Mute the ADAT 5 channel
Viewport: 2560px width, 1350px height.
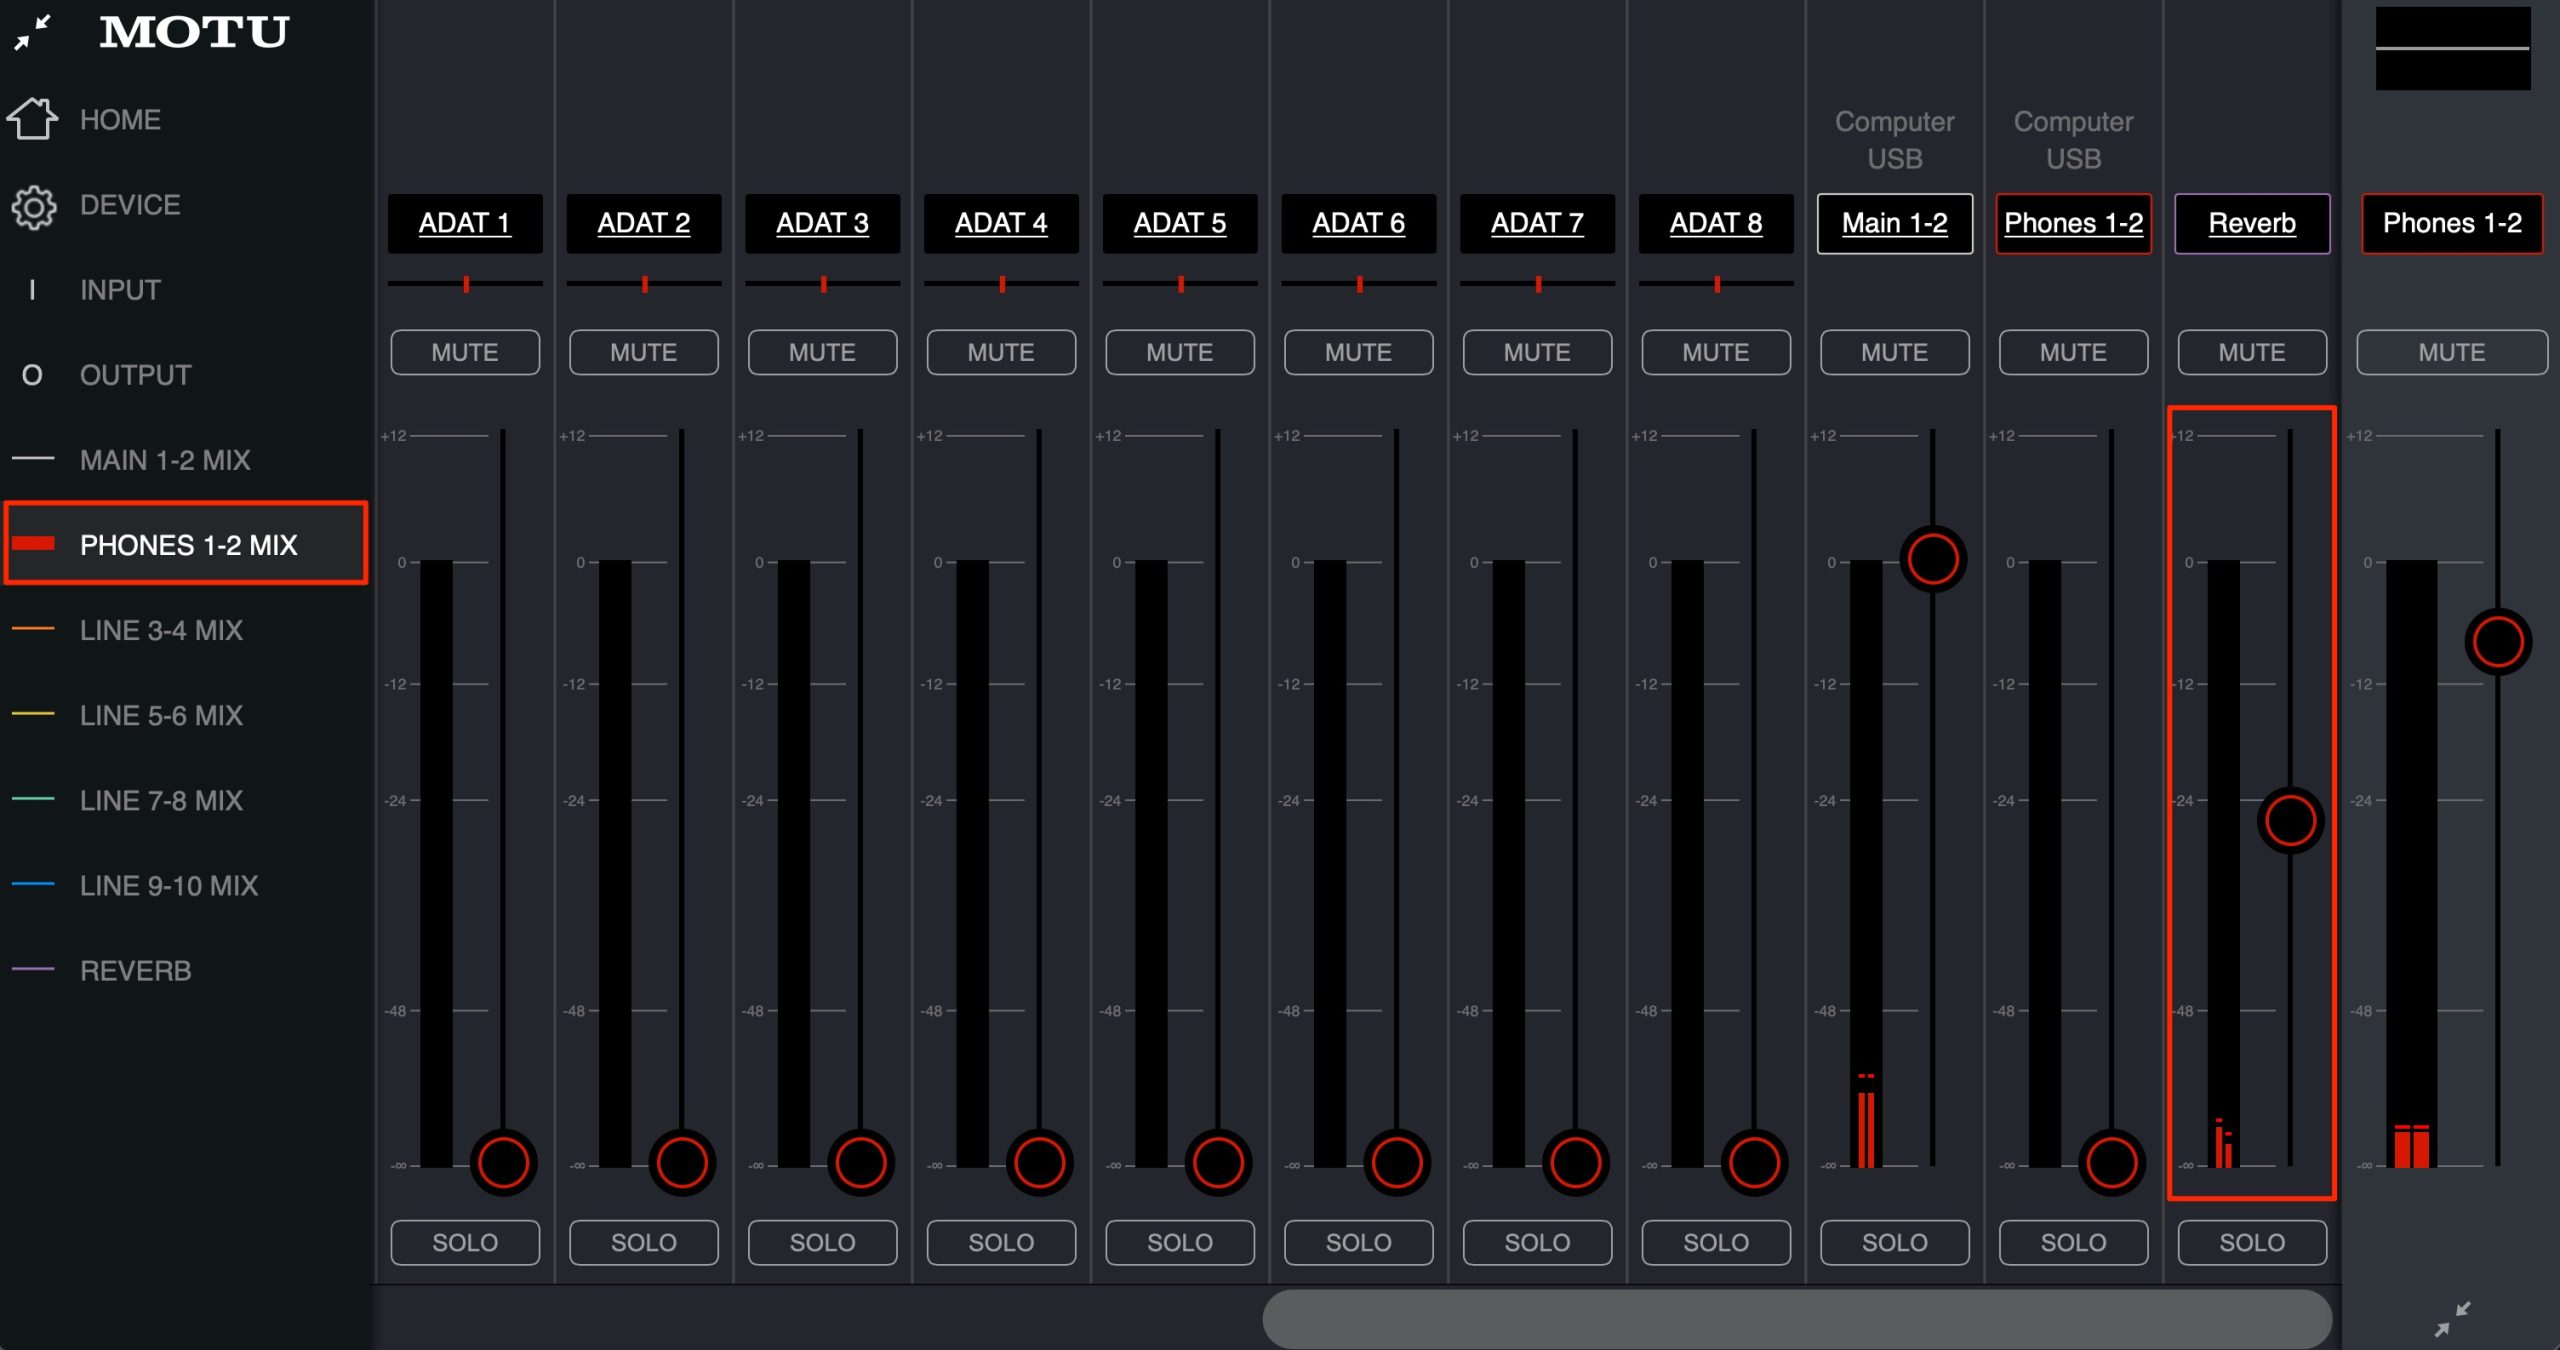[1180, 352]
